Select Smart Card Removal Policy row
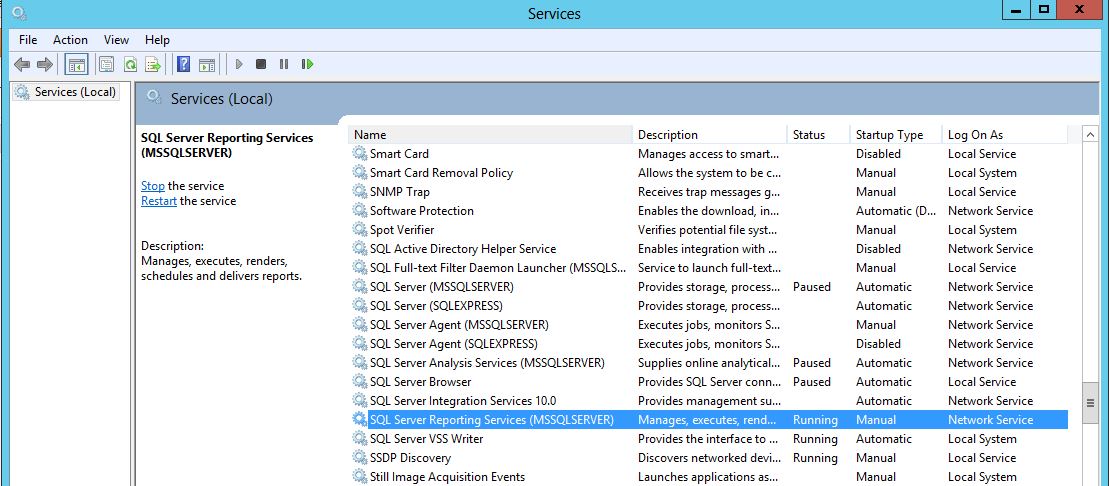 [709, 173]
